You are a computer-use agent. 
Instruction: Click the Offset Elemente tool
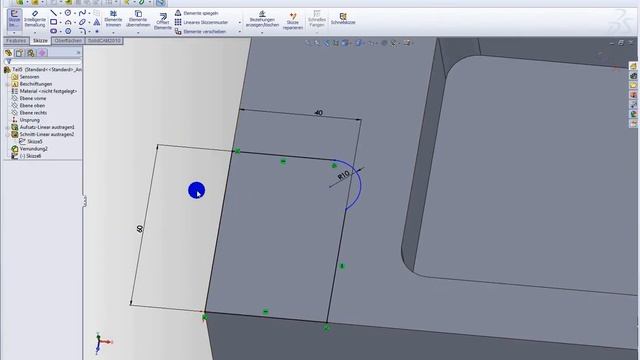(x=162, y=21)
